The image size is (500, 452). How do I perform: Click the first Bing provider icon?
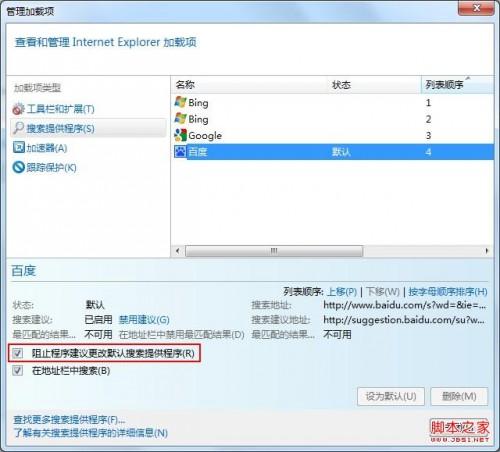(x=180, y=102)
